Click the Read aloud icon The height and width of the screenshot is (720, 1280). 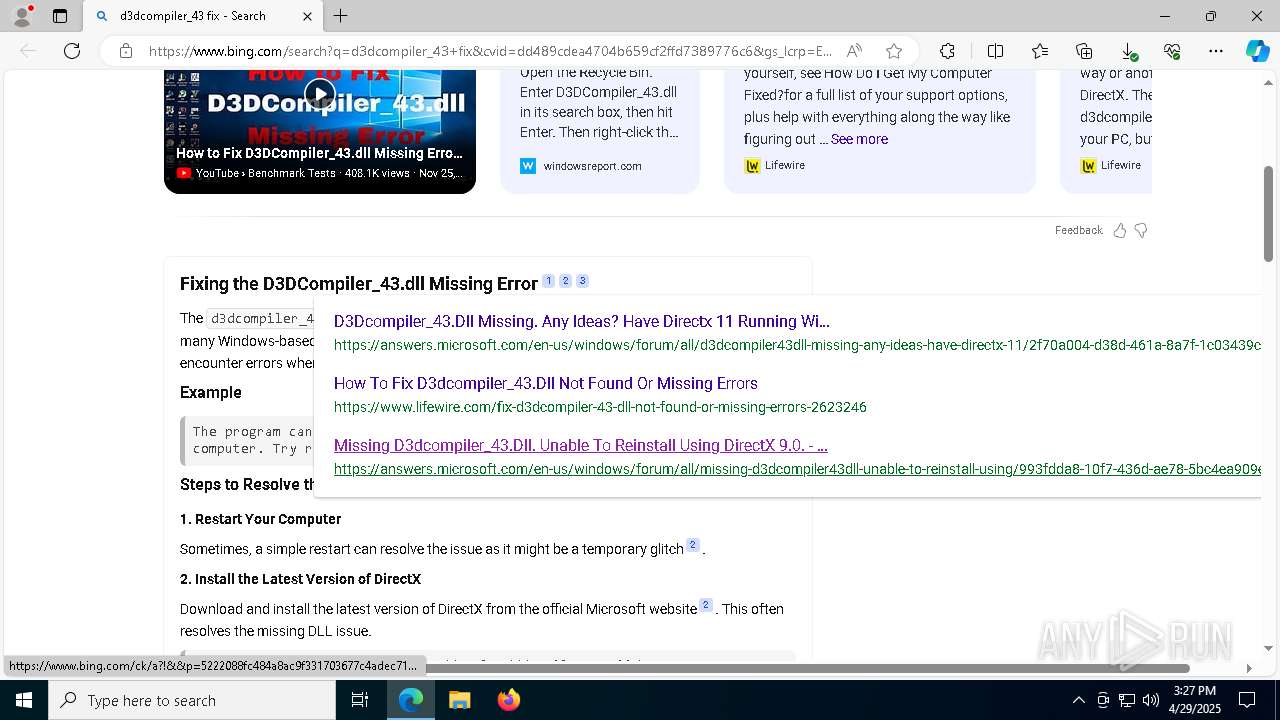[854, 51]
